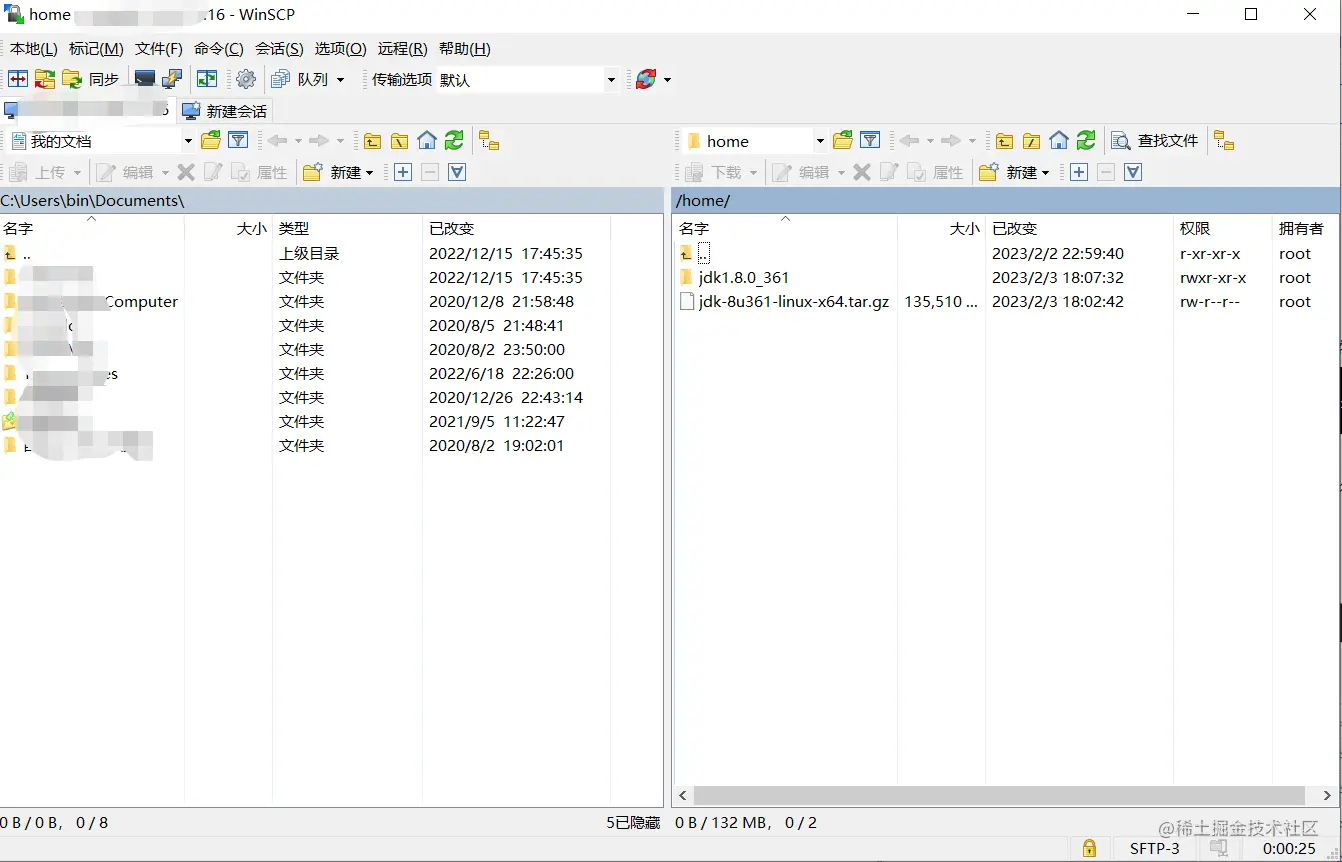The width and height of the screenshot is (1342, 862).
Task: Select the jdk1.8.0_361 folder
Action: [x=744, y=278]
